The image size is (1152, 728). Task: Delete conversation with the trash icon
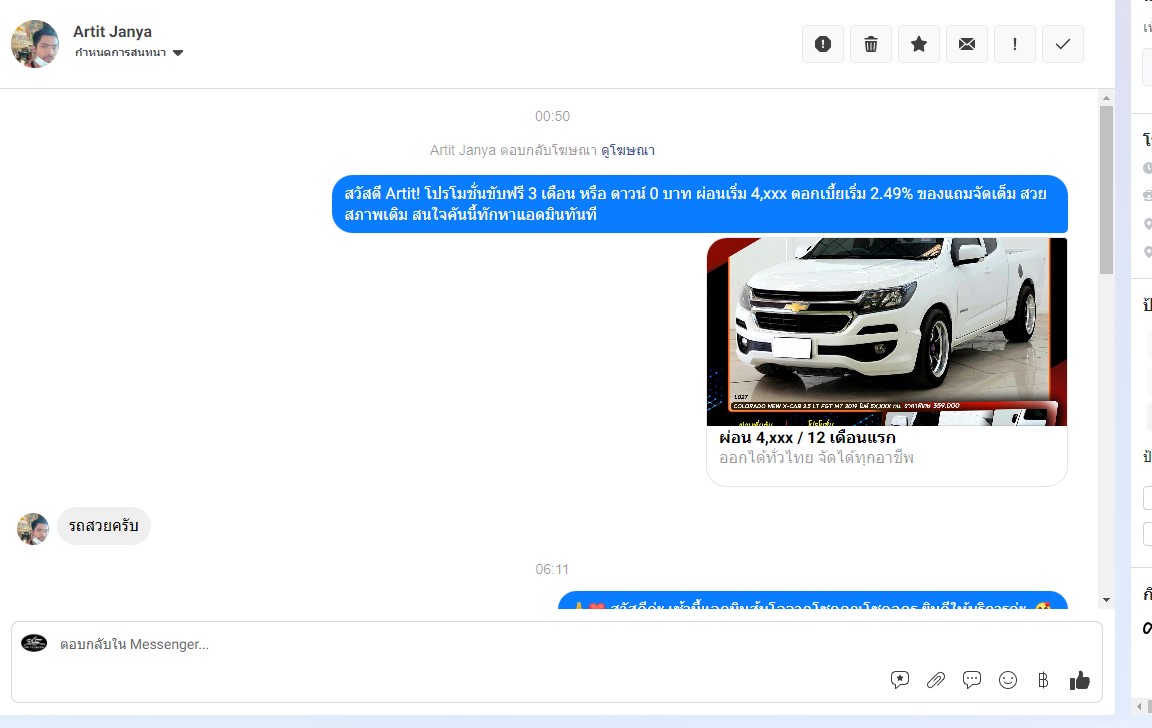[x=871, y=44]
